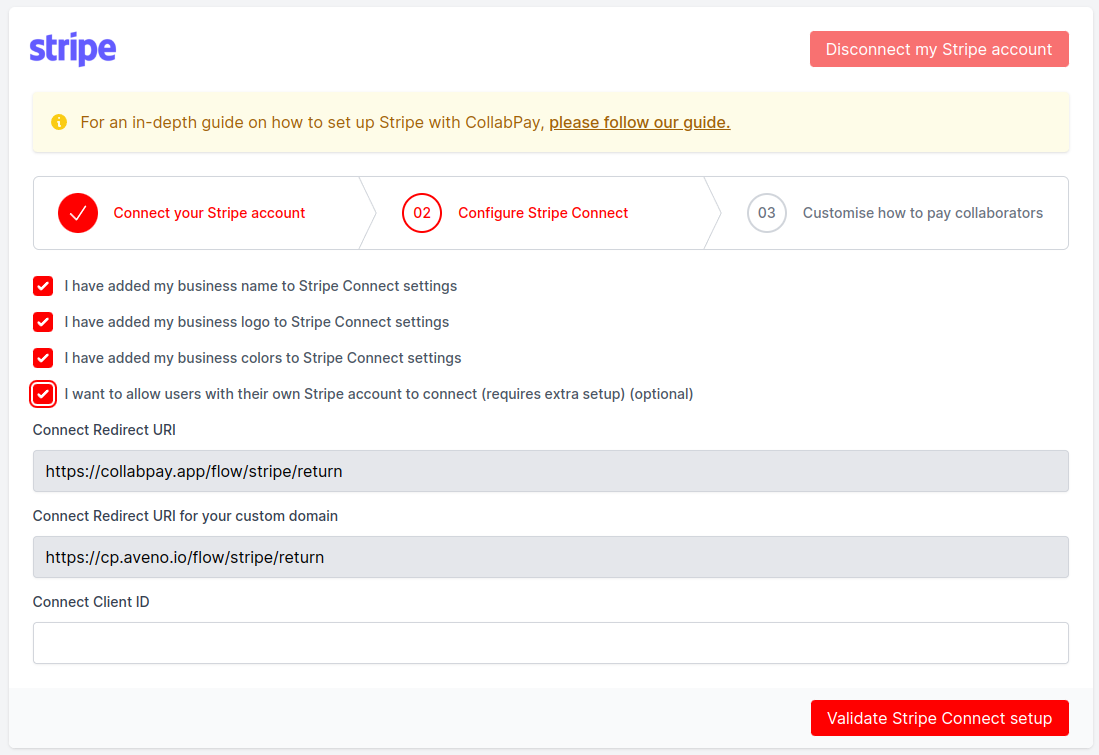Screen dimensions: 1099x755
Task: Click the custom domain redirect URI field
Action: tap(550, 557)
